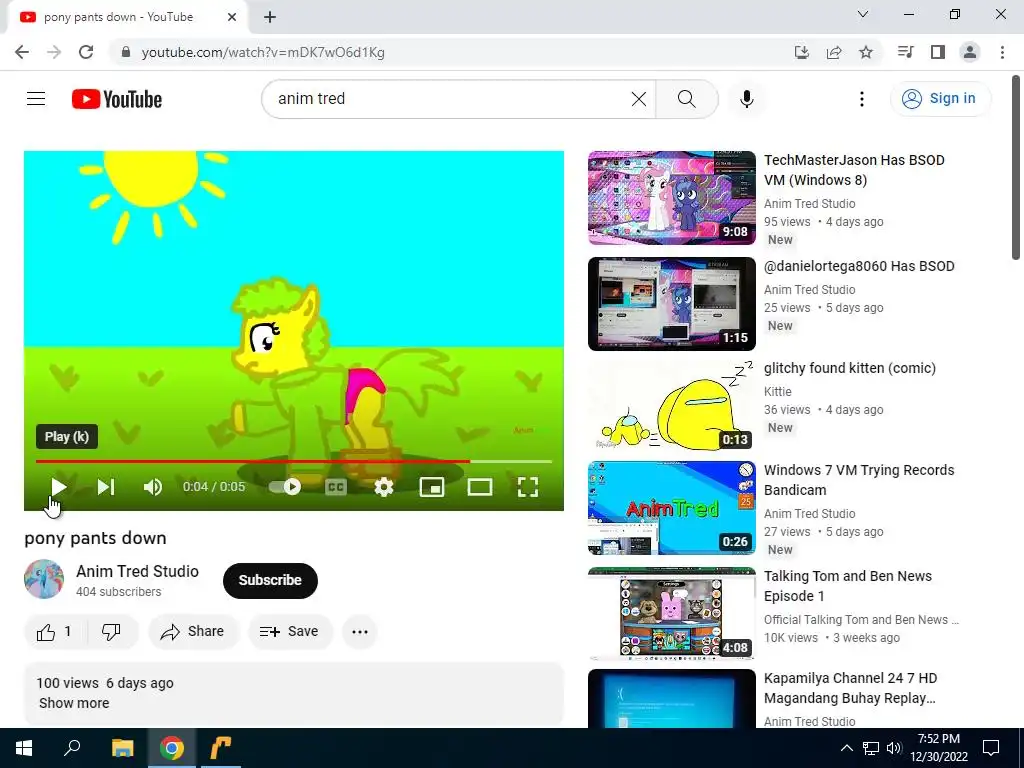The width and height of the screenshot is (1024, 768).
Task: Open File Explorer from taskbar
Action: coord(122,748)
